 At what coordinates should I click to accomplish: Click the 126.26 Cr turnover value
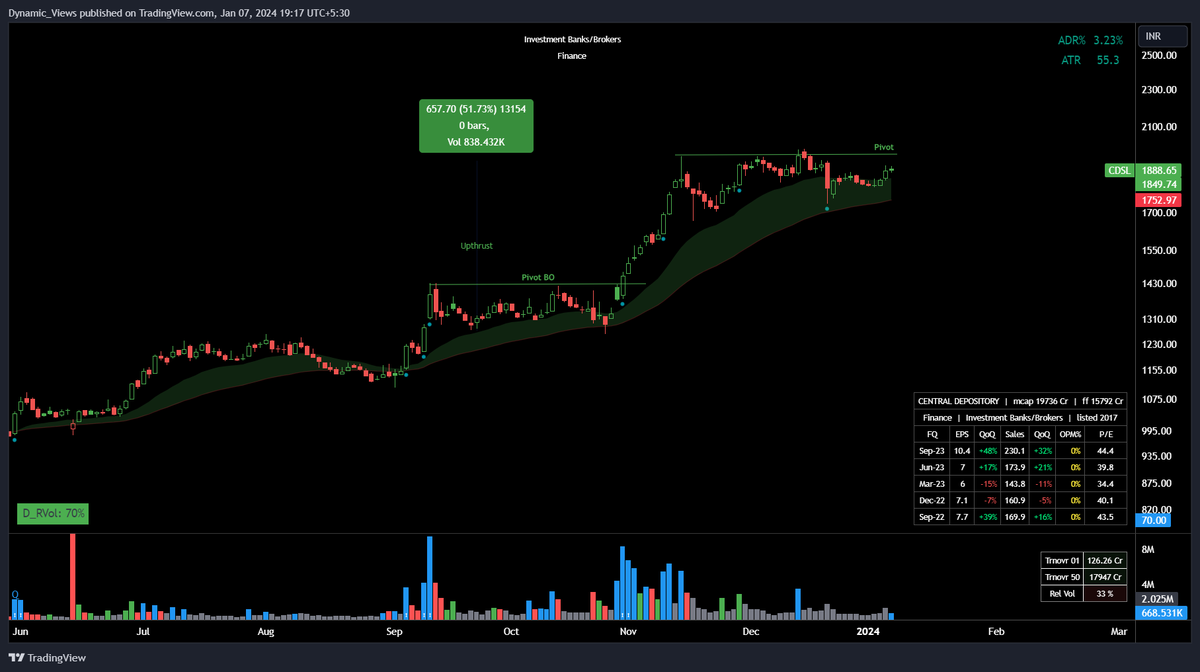[1104, 561]
